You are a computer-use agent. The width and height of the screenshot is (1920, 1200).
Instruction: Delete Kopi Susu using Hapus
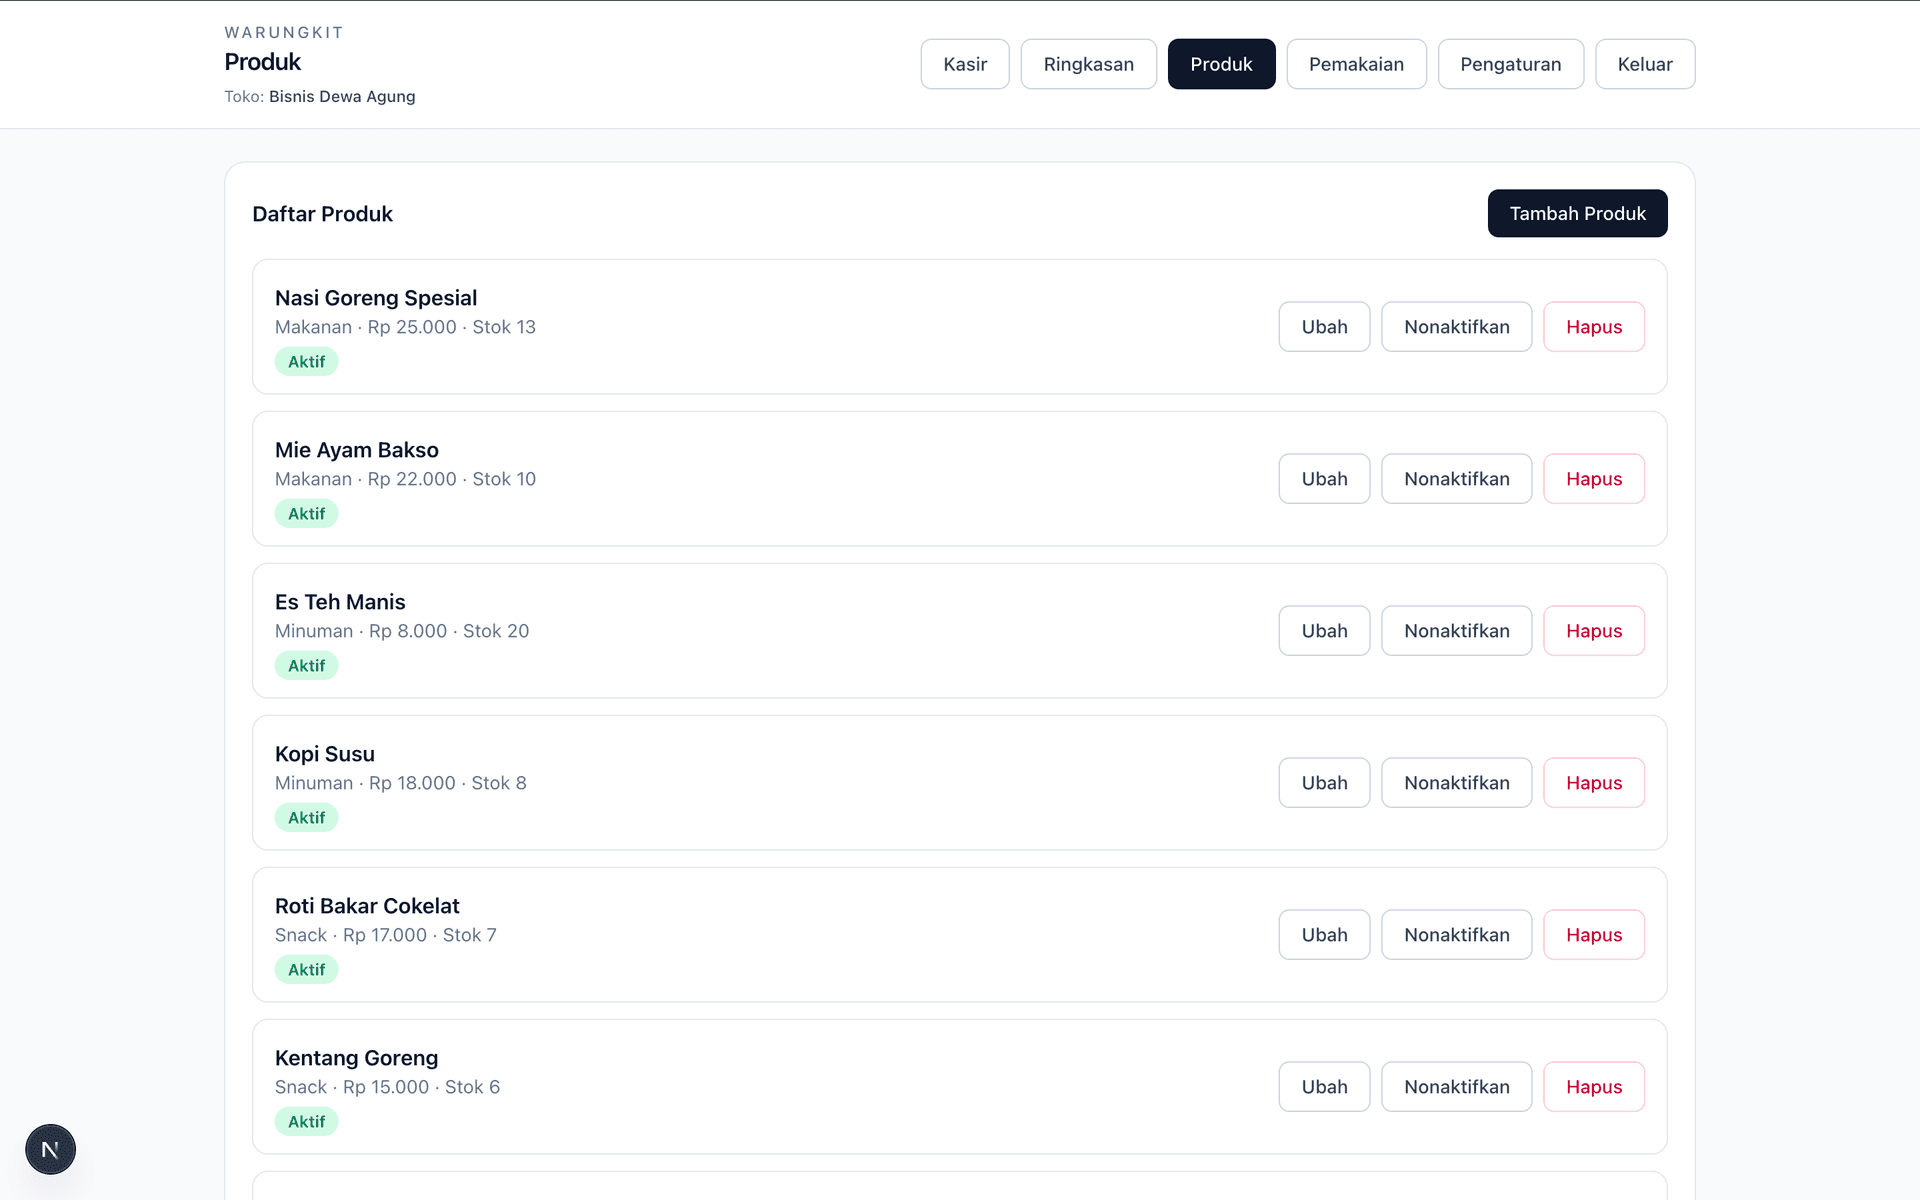tap(1594, 783)
